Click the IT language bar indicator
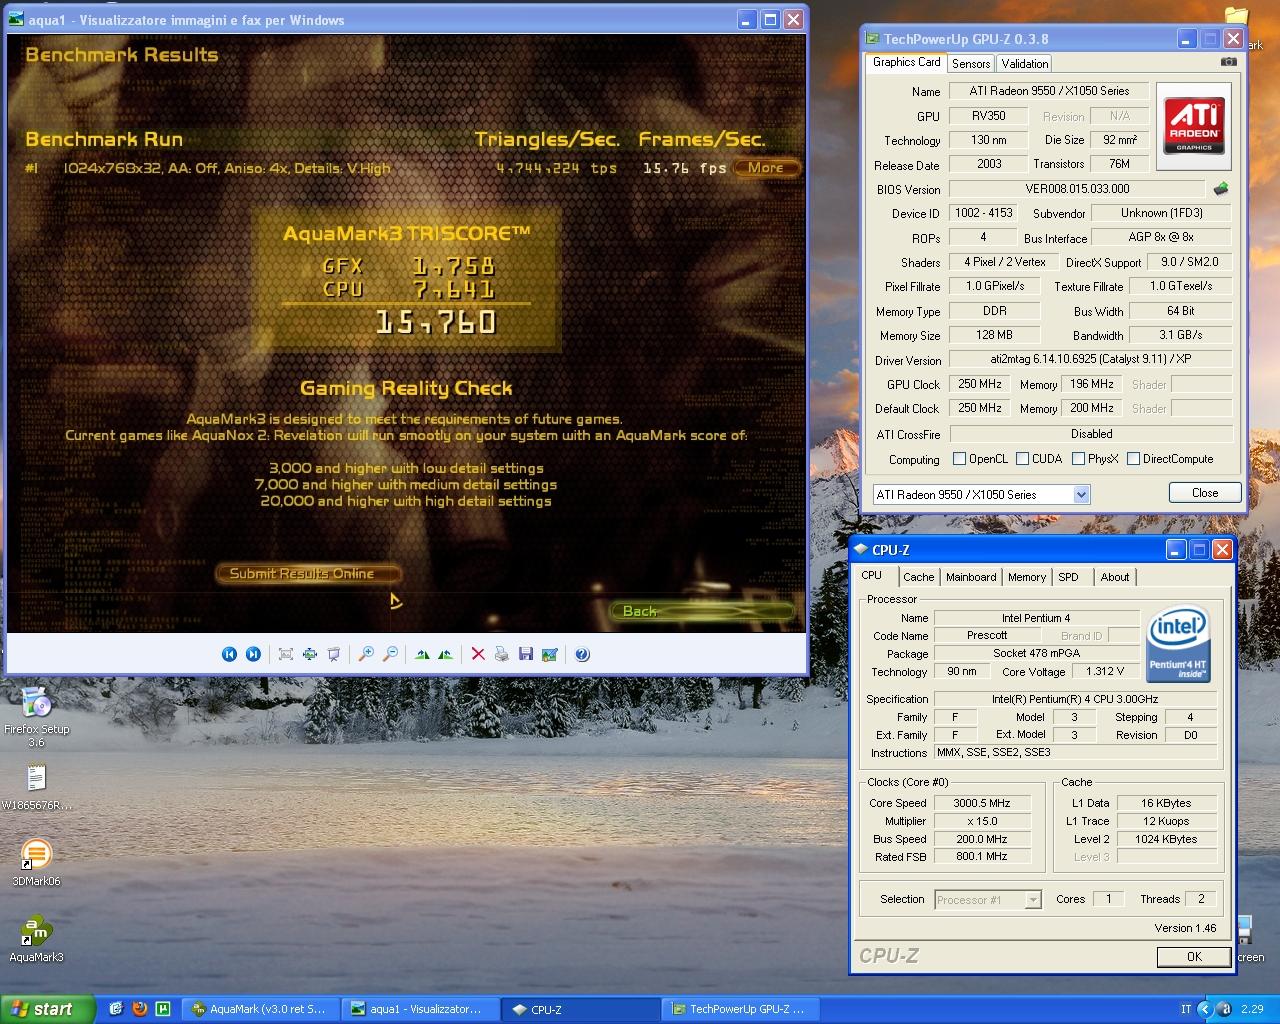This screenshot has width=1280, height=1024. [x=1186, y=1009]
